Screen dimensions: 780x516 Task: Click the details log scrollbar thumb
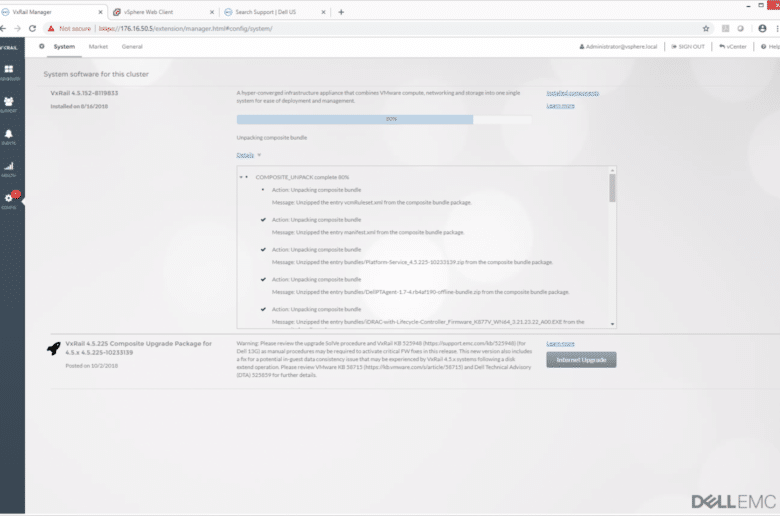pos(612,188)
